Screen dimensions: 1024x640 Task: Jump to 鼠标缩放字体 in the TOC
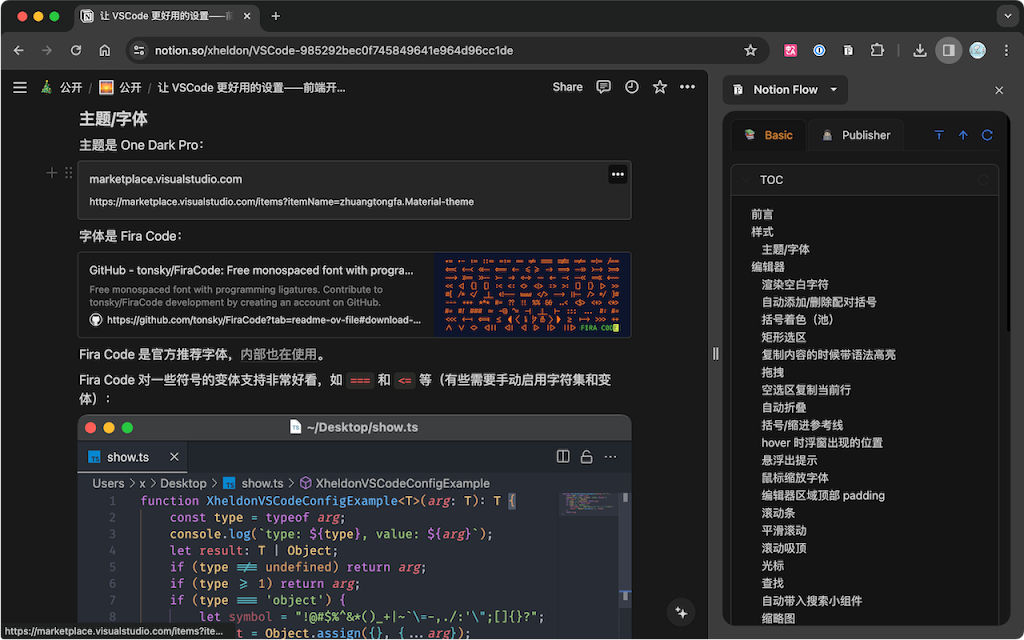(795, 478)
